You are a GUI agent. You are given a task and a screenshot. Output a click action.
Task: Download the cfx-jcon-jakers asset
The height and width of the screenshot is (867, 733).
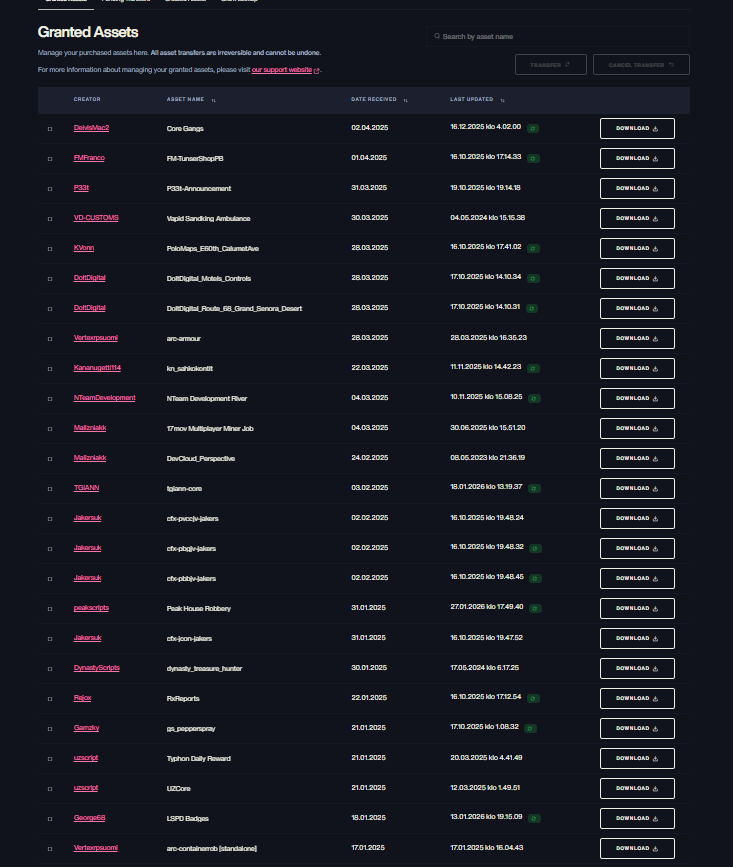click(637, 639)
